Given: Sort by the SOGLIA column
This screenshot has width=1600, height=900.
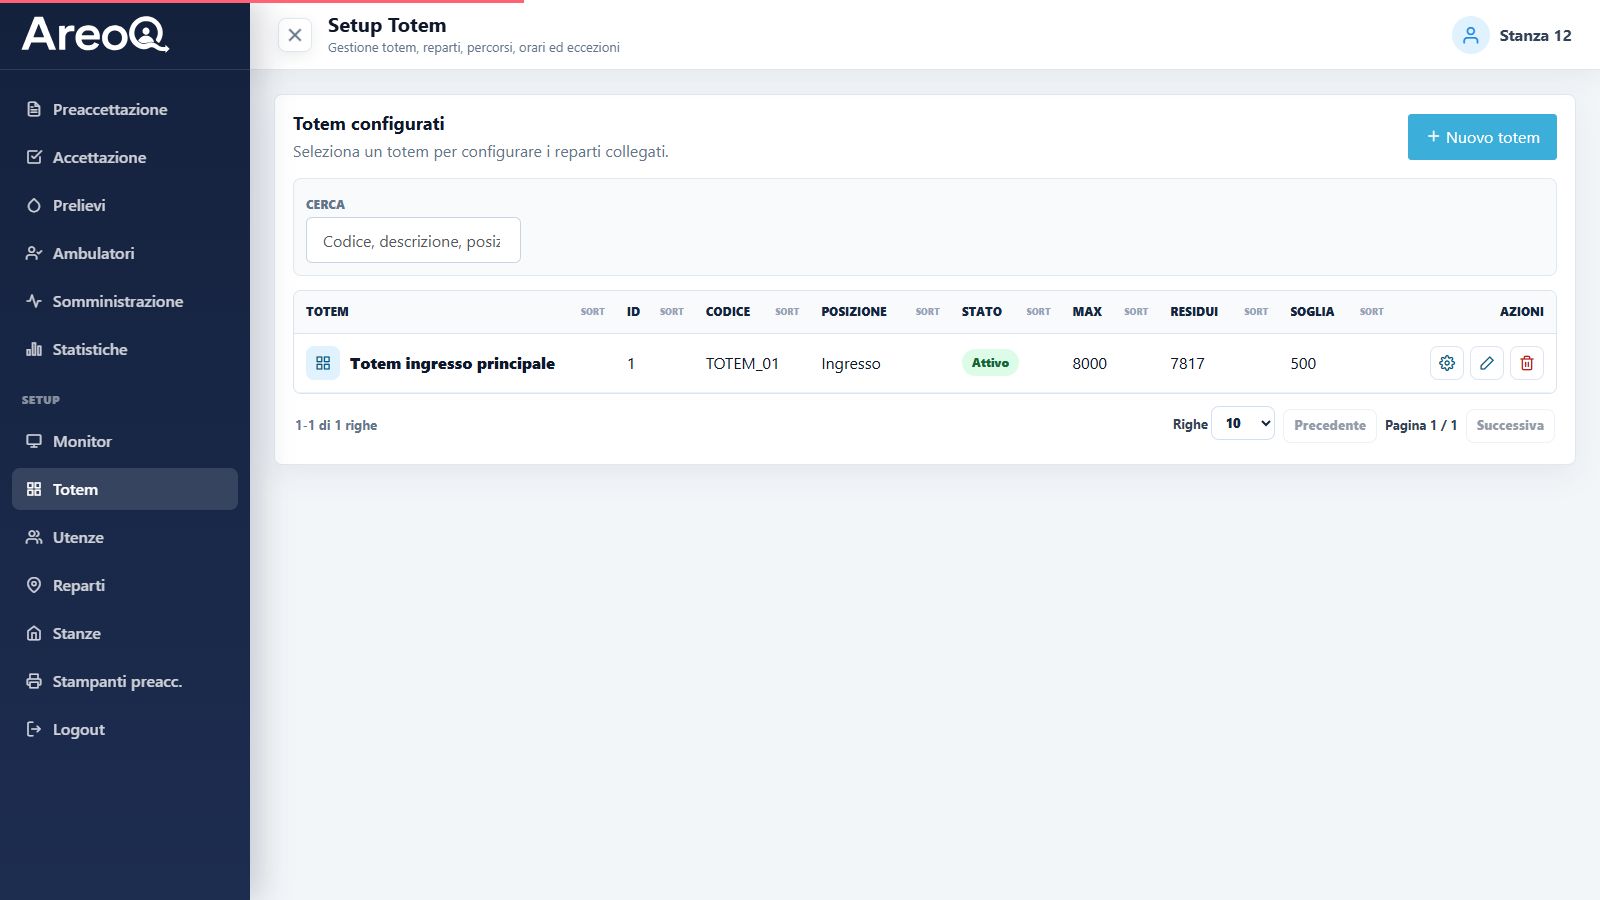Looking at the screenshot, I should 1372,312.
